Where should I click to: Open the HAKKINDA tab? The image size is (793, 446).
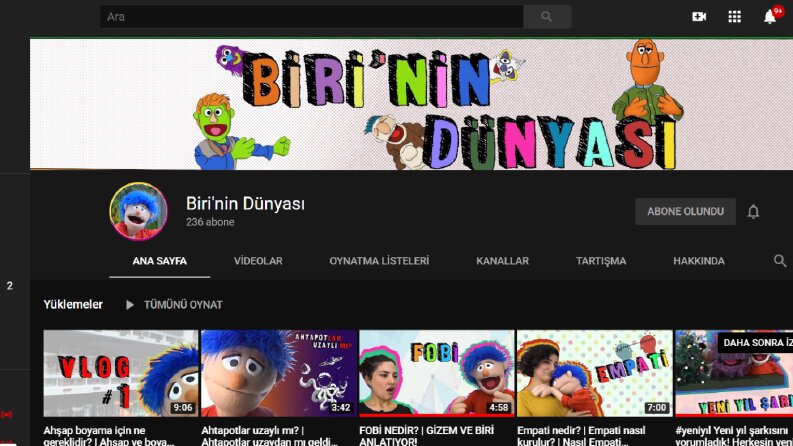pyautogui.click(x=698, y=261)
